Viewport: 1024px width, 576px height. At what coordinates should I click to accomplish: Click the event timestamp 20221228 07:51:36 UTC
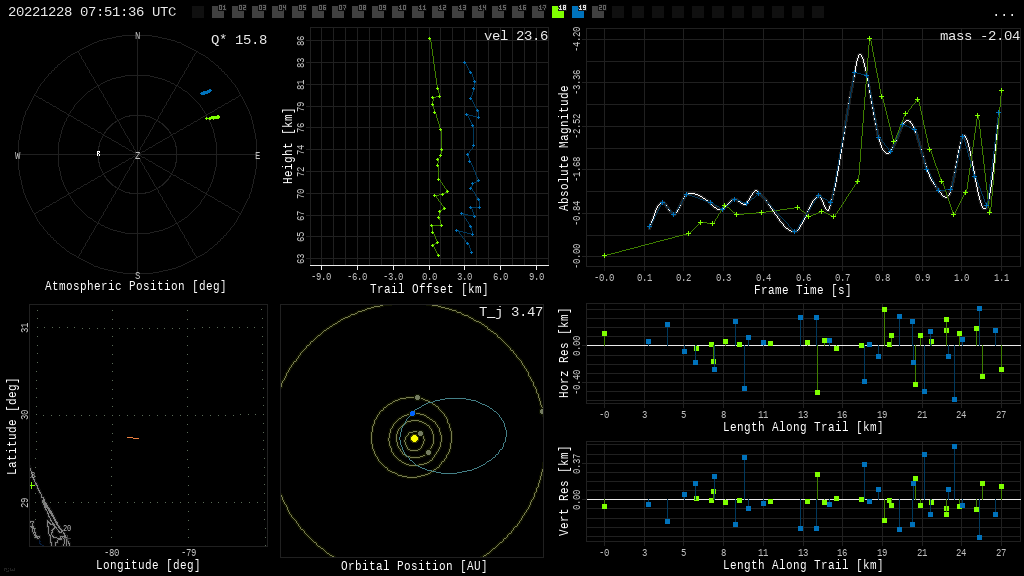tap(92, 12)
